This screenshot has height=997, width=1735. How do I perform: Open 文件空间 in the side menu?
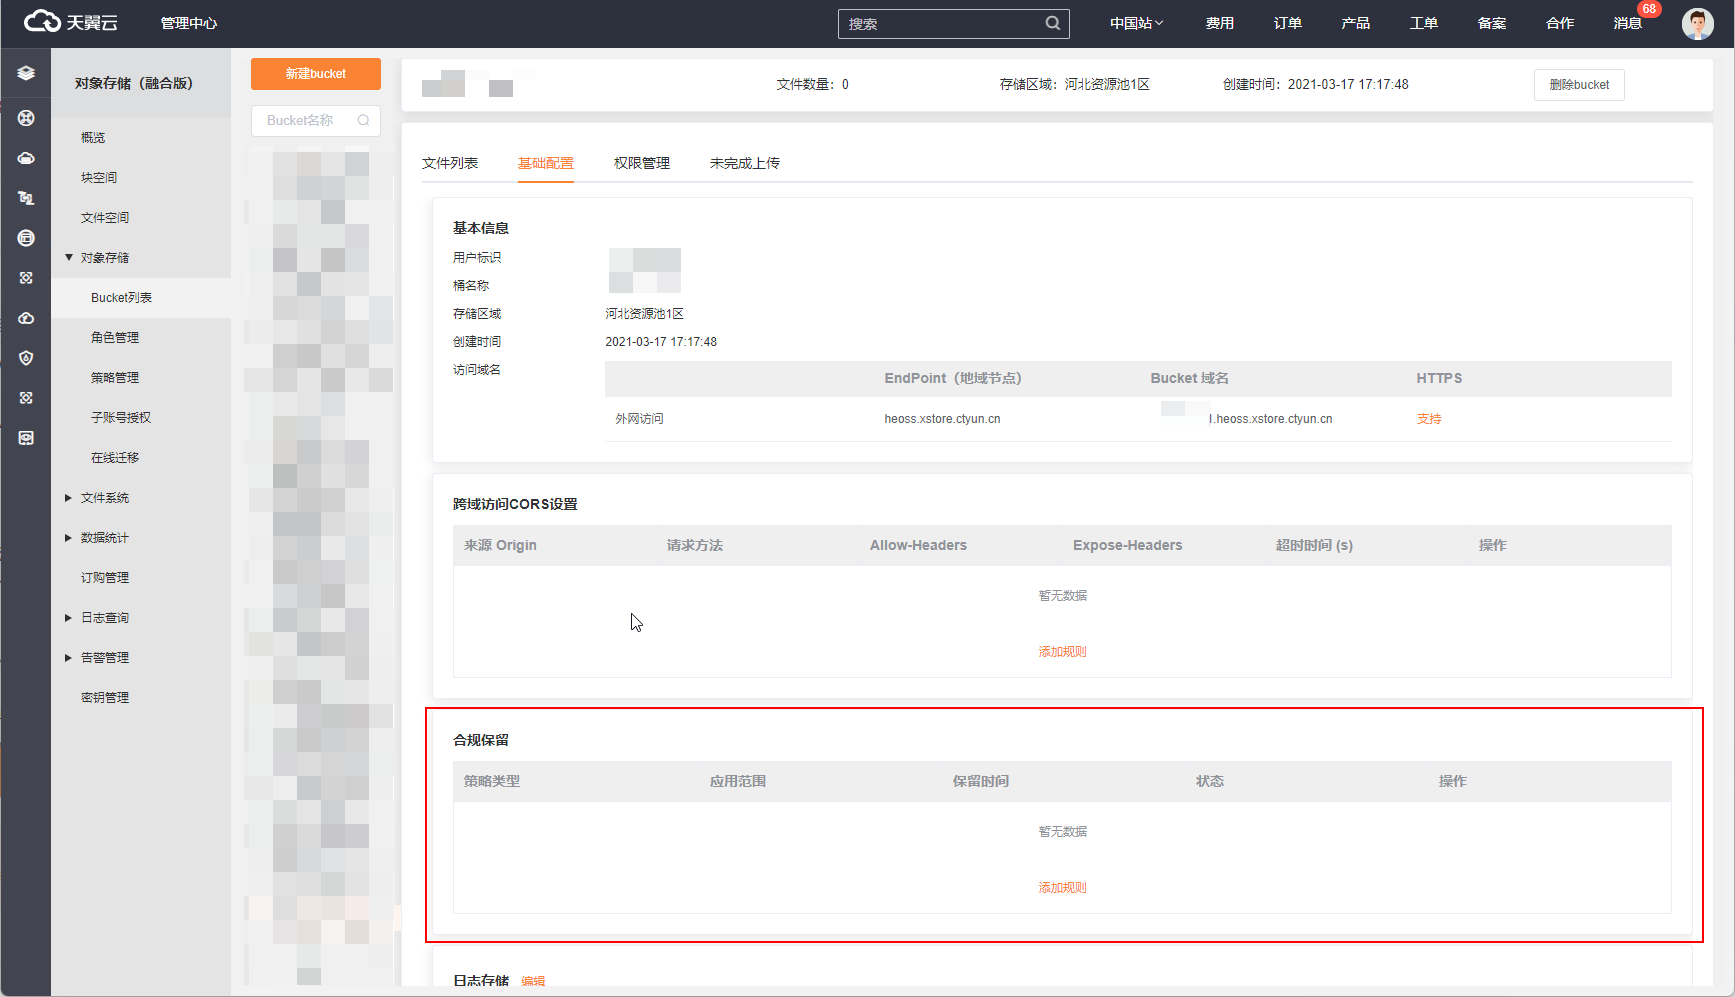105,218
